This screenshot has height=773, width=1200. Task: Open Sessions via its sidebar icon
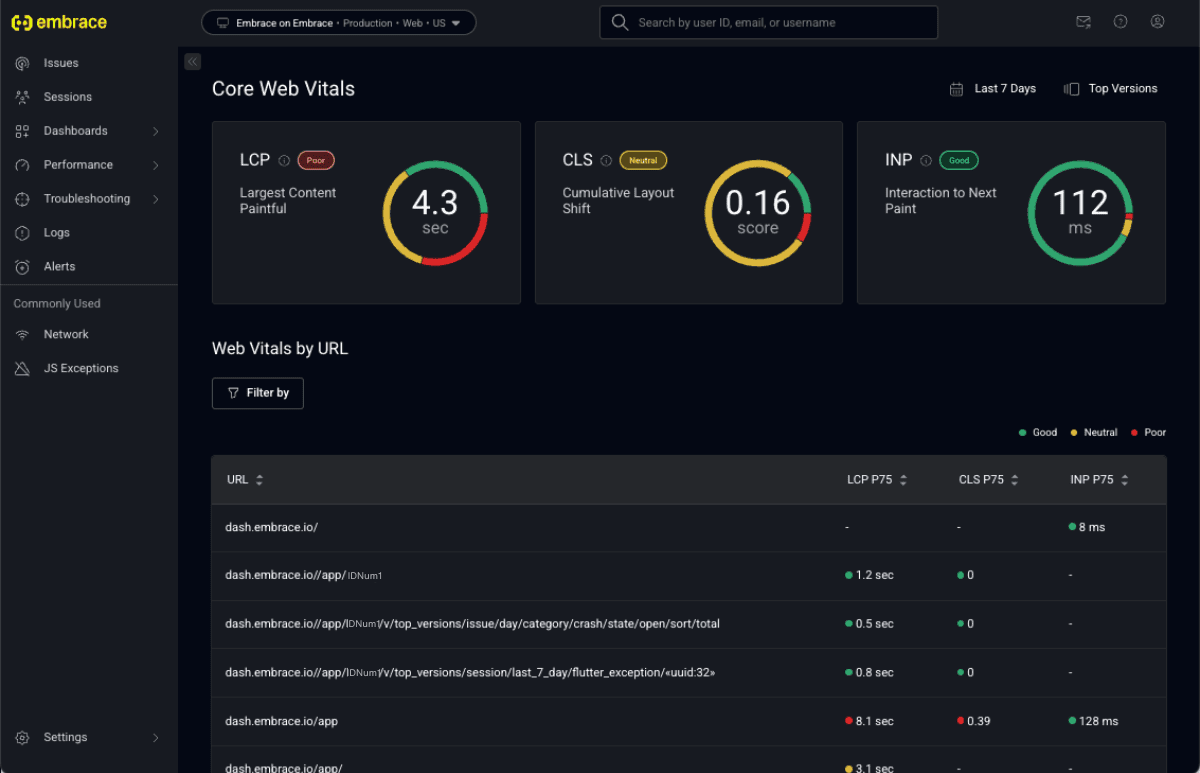[x=22, y=97]
